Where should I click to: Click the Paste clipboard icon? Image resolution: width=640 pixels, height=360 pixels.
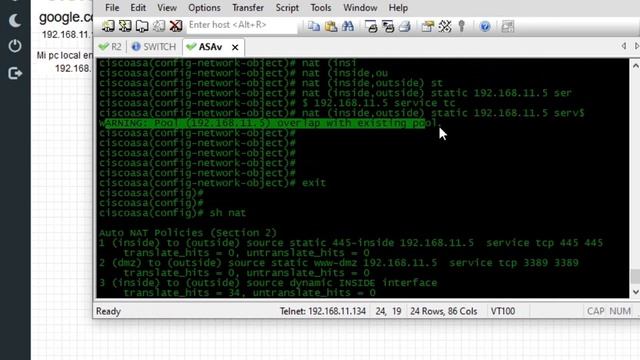tap(331, 26)
